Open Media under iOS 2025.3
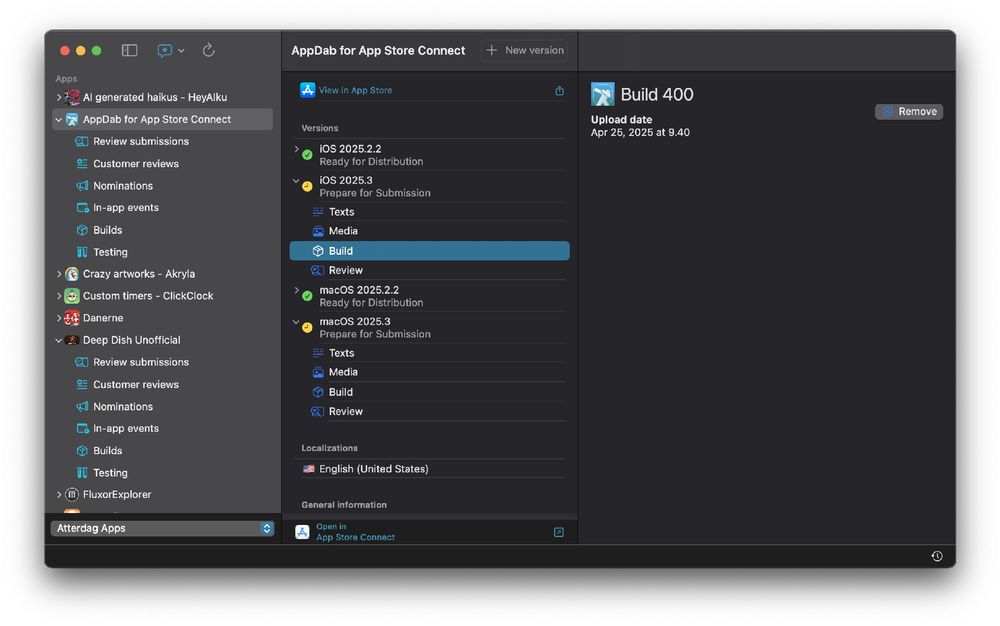This screenshot has height=626, width=1000. click(429, 231)
